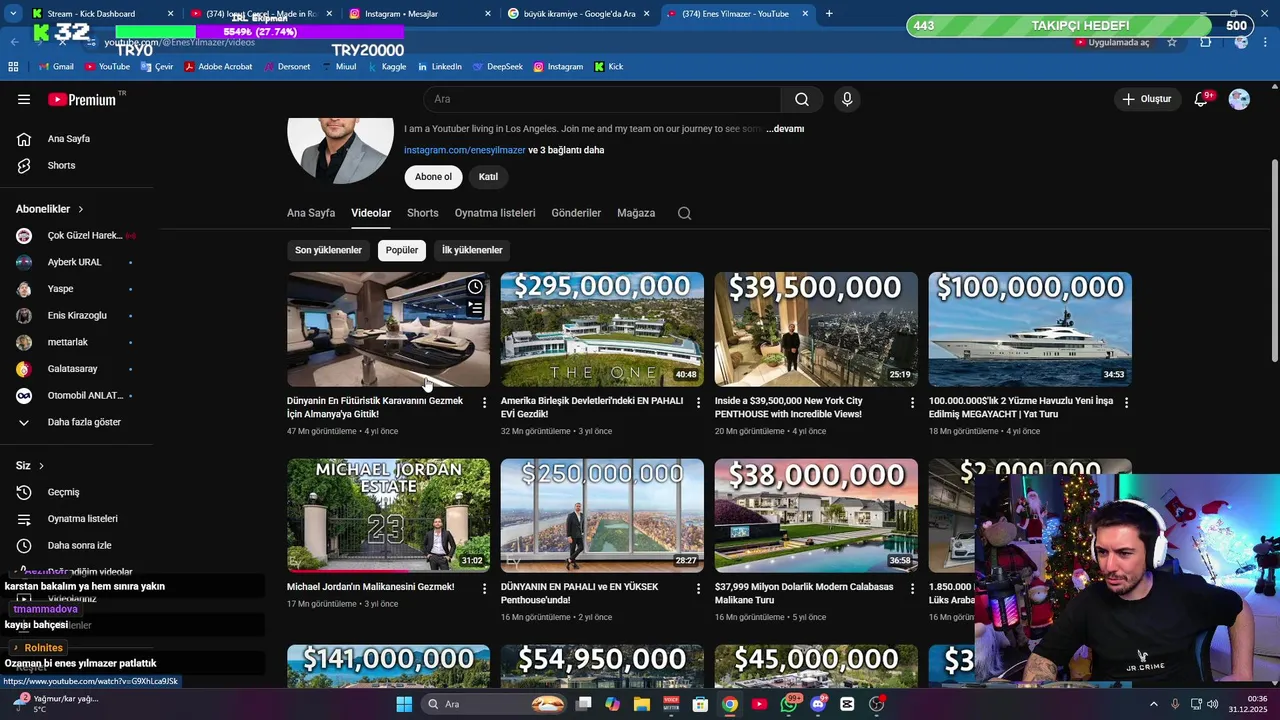This screenshot has height=720, width=1280.
Task: Open Chrome tab list dropdown arrow
Action: click(13, 14)
